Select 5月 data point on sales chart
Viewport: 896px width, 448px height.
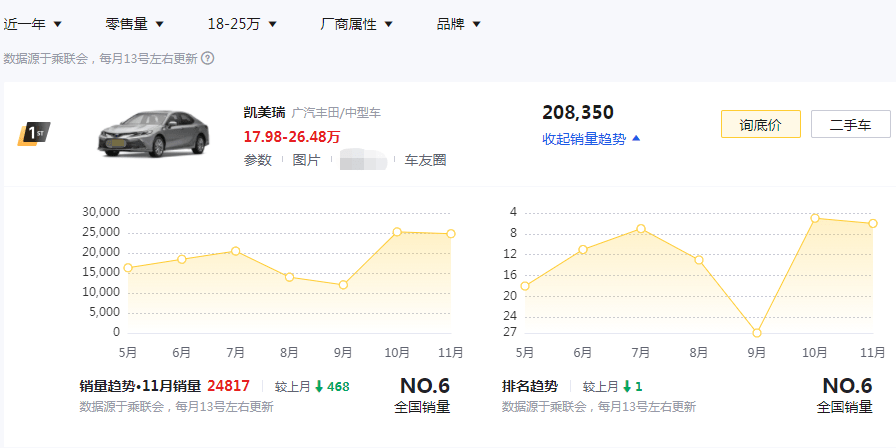click(x=128, y=267)
